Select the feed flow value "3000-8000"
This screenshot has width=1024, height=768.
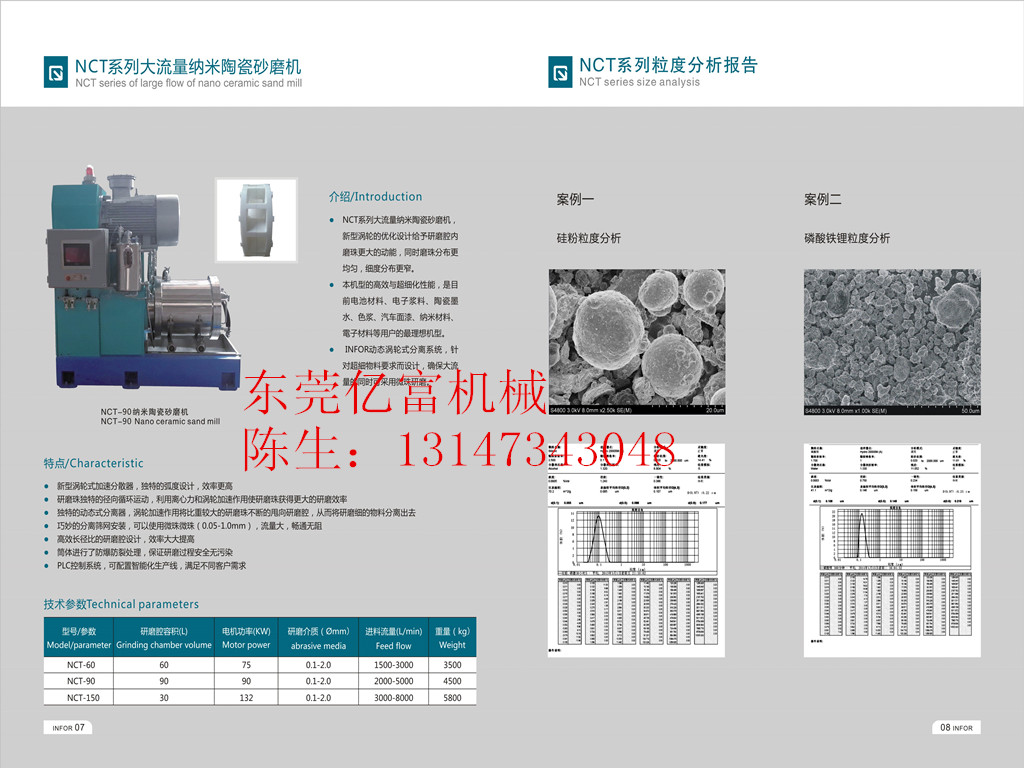pos(394,698)
